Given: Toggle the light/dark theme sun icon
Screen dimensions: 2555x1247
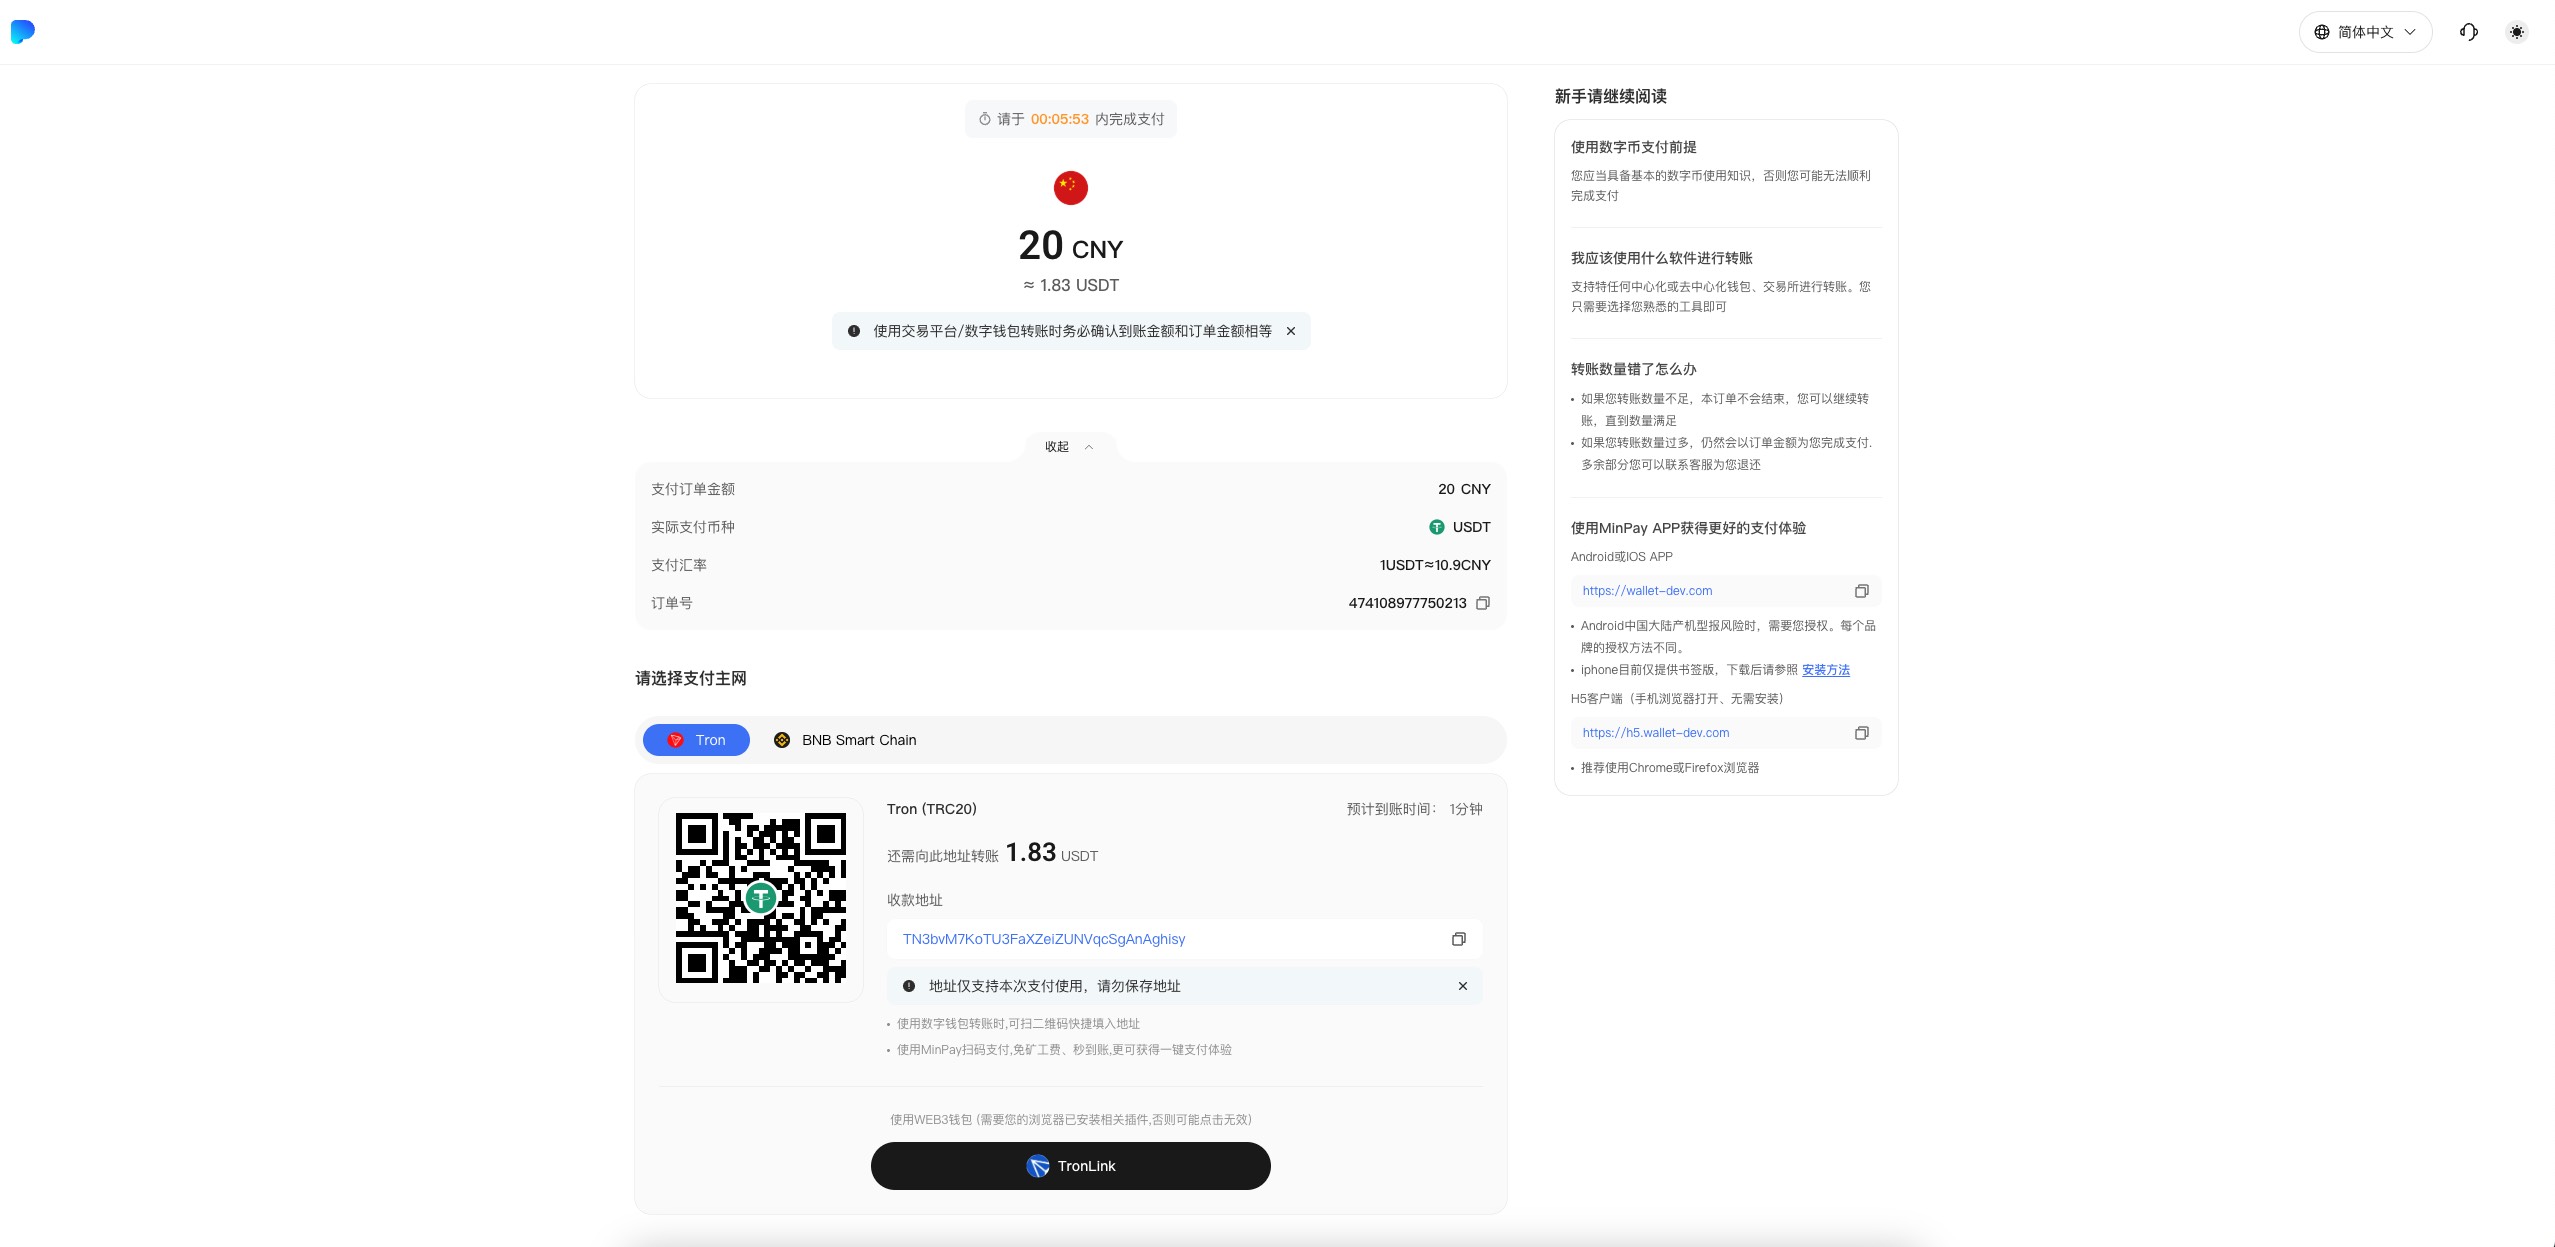Looking at the screenshot, I should tap(2517, 32).
